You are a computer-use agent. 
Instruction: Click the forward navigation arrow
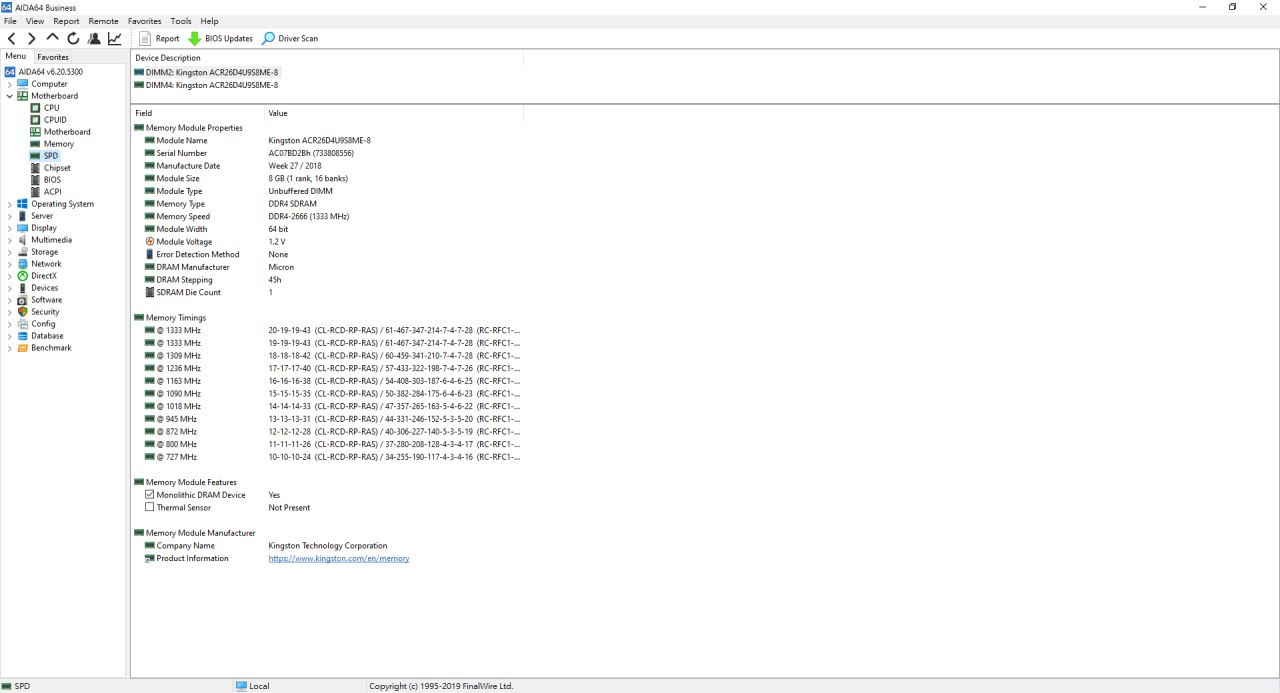tap(32, 38)
